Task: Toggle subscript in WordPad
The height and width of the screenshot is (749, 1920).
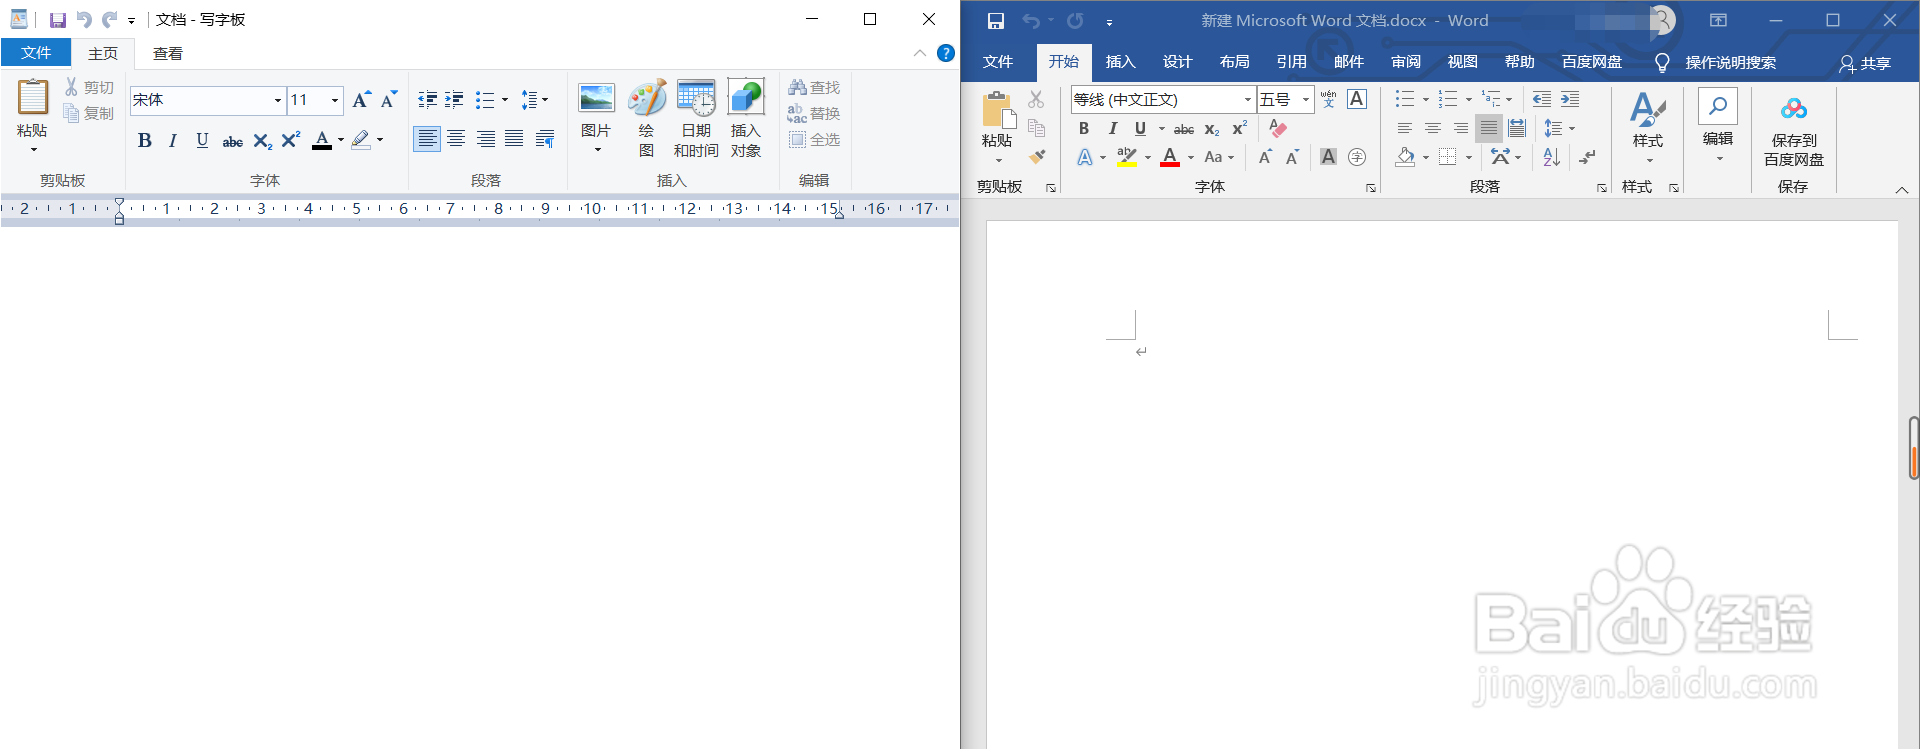Action: (262, 140)
